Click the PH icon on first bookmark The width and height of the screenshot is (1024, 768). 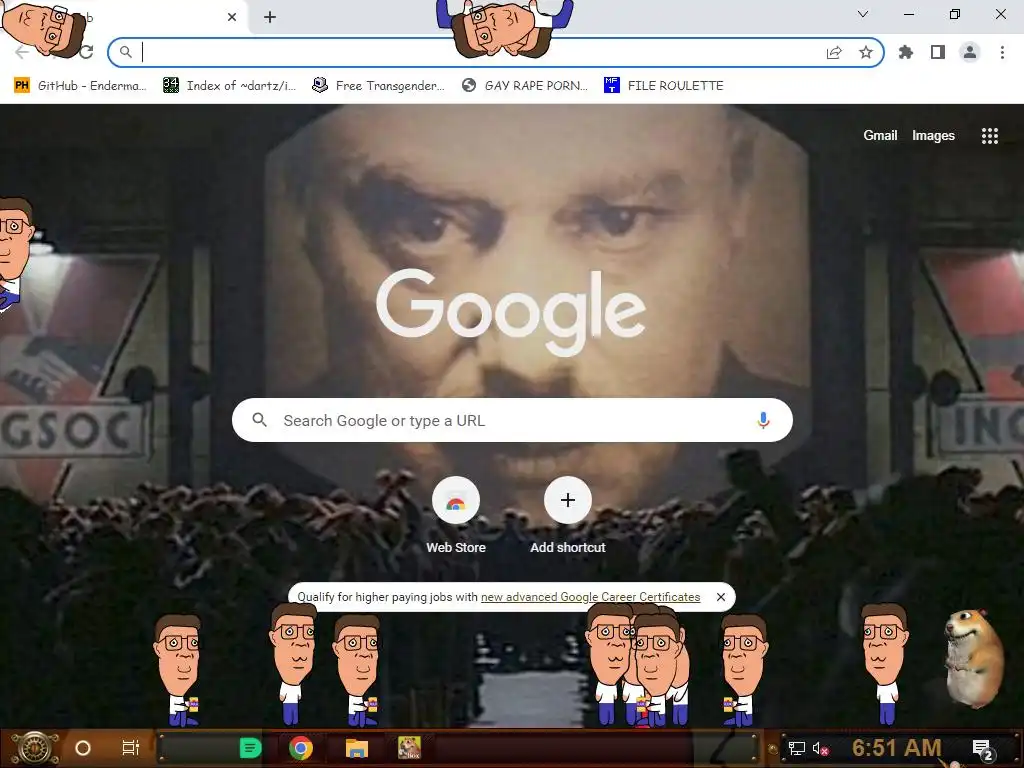[22, 86]
